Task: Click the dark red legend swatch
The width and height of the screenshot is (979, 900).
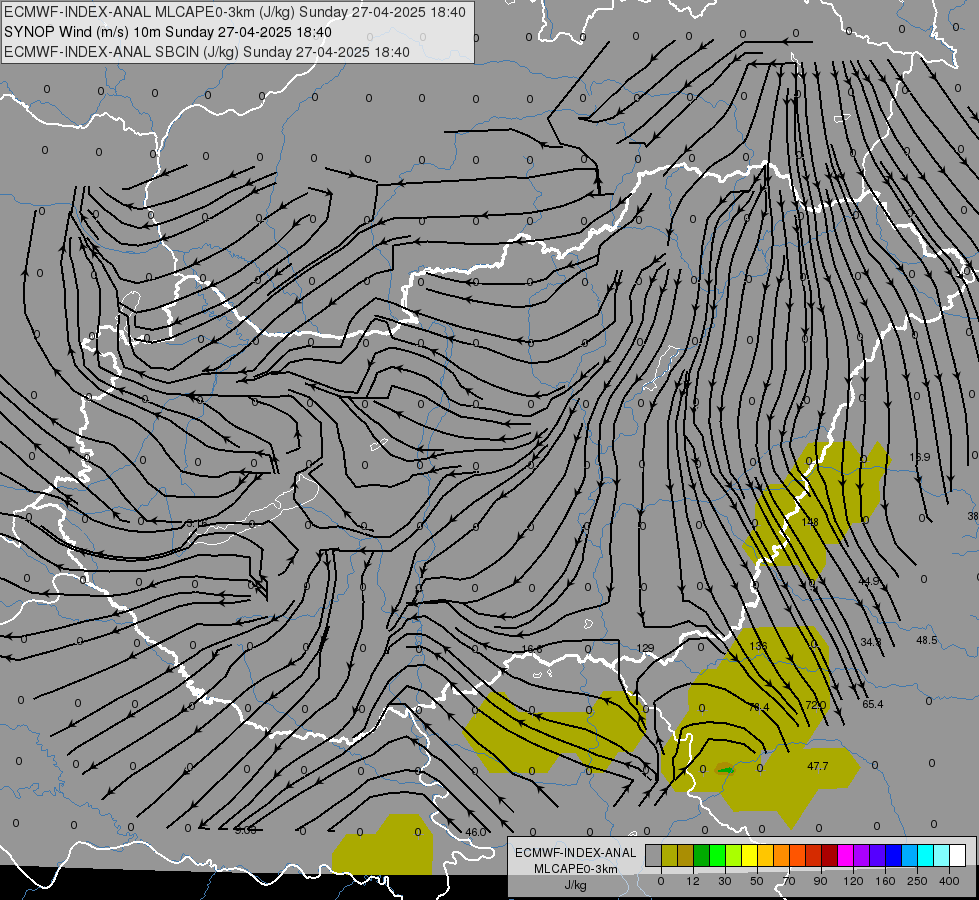Action: click(x=830, y=855)
